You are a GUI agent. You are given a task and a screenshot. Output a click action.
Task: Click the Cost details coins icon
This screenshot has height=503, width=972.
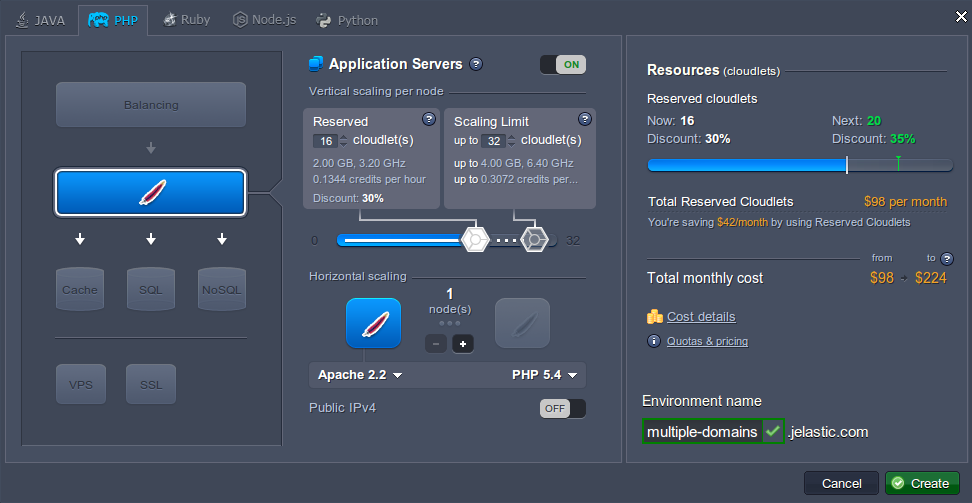(x=655, y=317)
